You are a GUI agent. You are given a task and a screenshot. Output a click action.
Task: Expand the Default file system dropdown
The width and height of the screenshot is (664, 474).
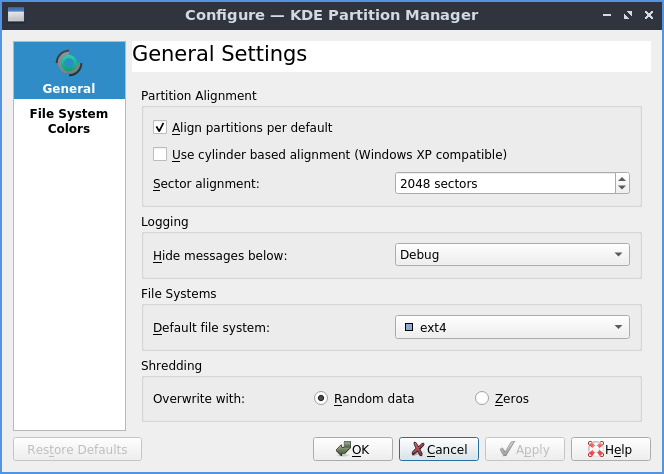tap(512, 327)
